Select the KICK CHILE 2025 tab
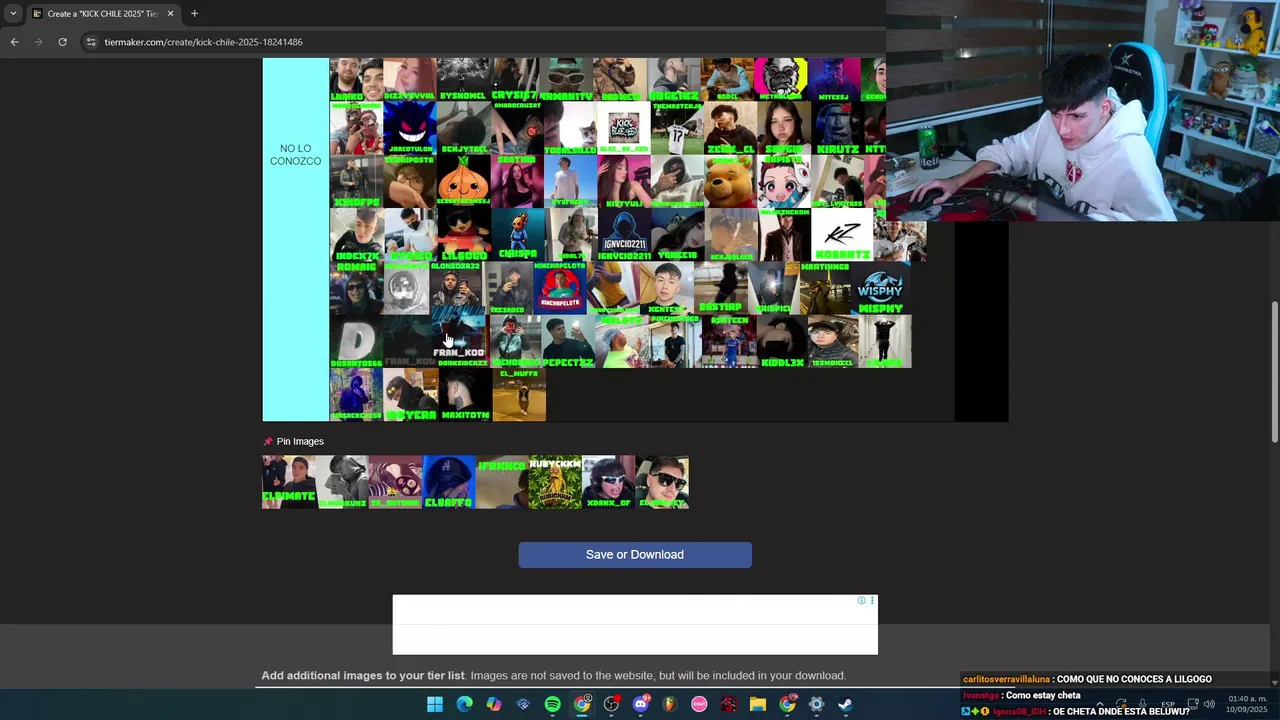Viewport: 1280px width, 720px height. tap(103, 13)
